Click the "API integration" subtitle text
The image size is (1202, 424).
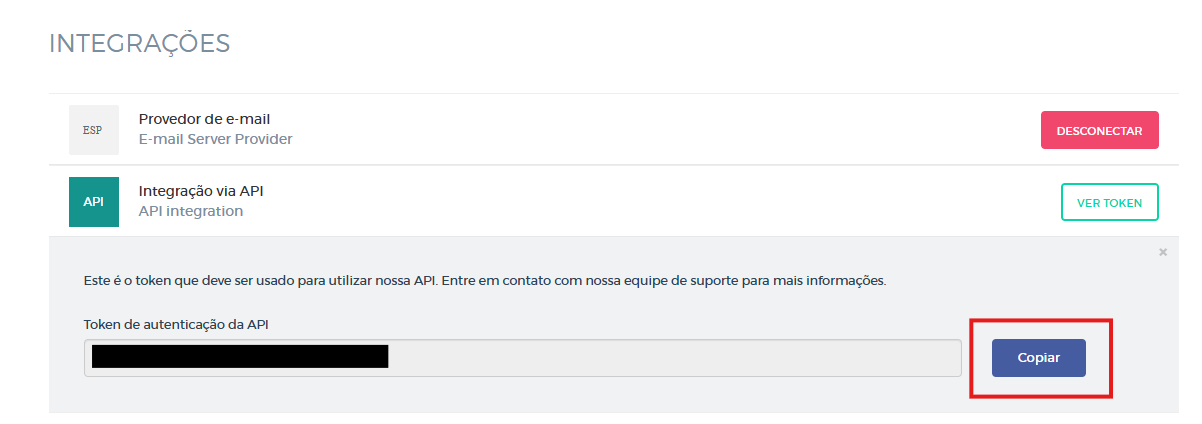pyautogui.click(x=190, y=211)
